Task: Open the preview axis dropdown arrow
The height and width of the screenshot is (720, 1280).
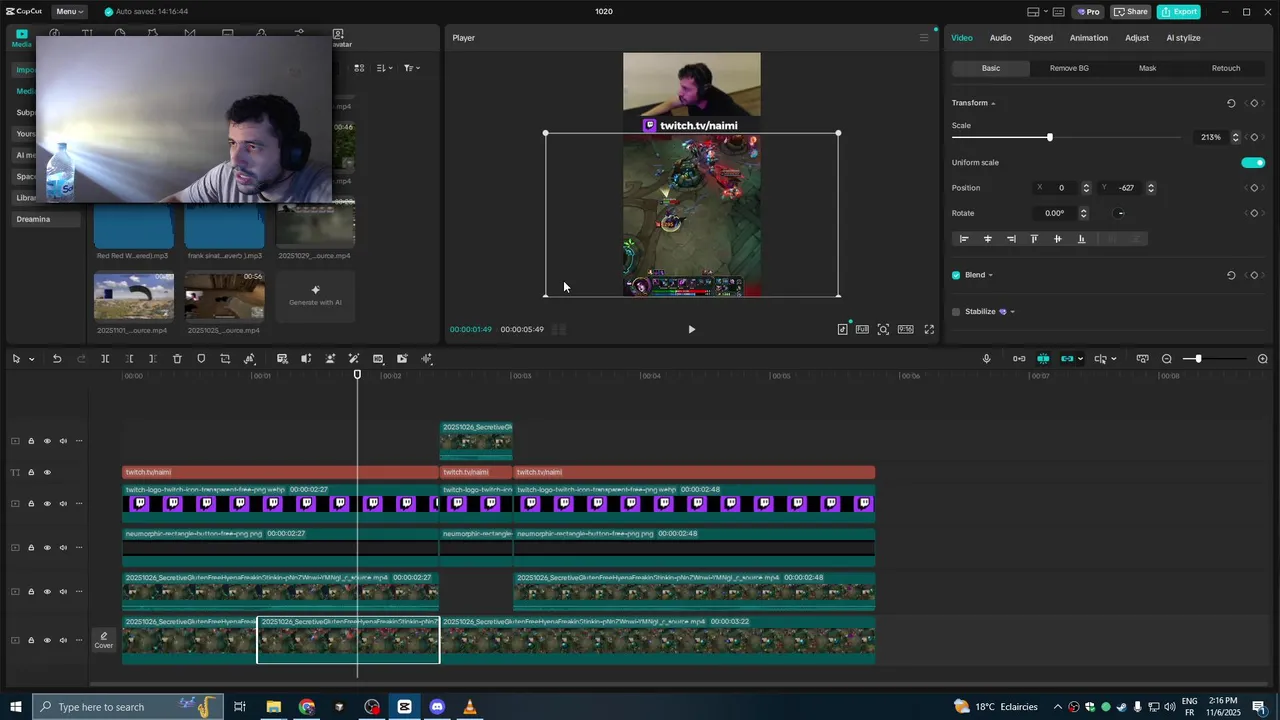Action: (x=1114, y=359)
